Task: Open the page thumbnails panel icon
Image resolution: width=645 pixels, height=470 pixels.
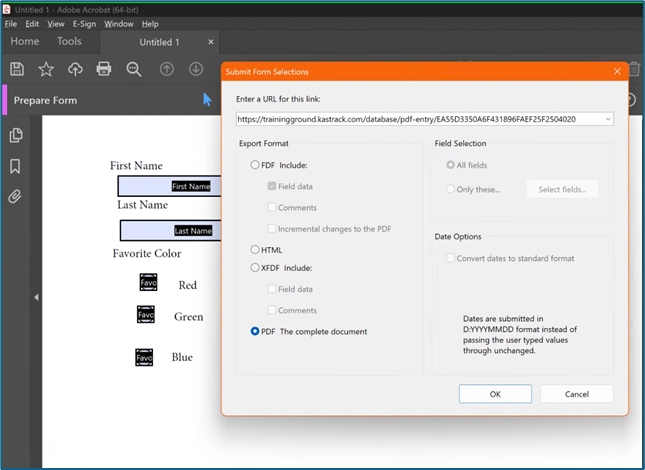Action: [16, 136]
